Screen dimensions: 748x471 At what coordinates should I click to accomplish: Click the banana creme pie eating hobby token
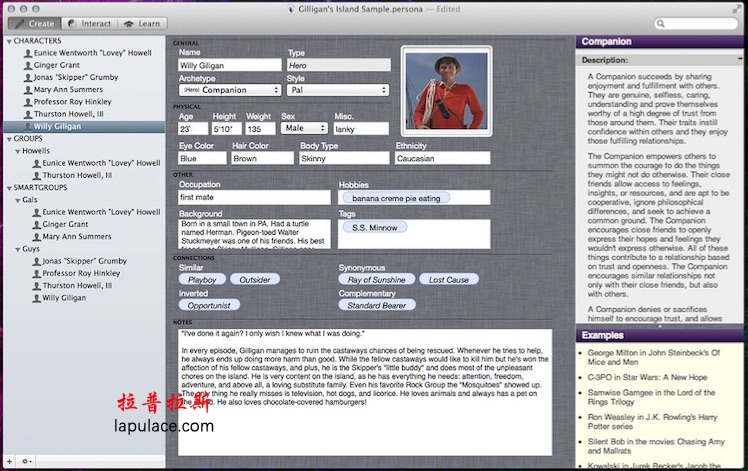point(396,198)
